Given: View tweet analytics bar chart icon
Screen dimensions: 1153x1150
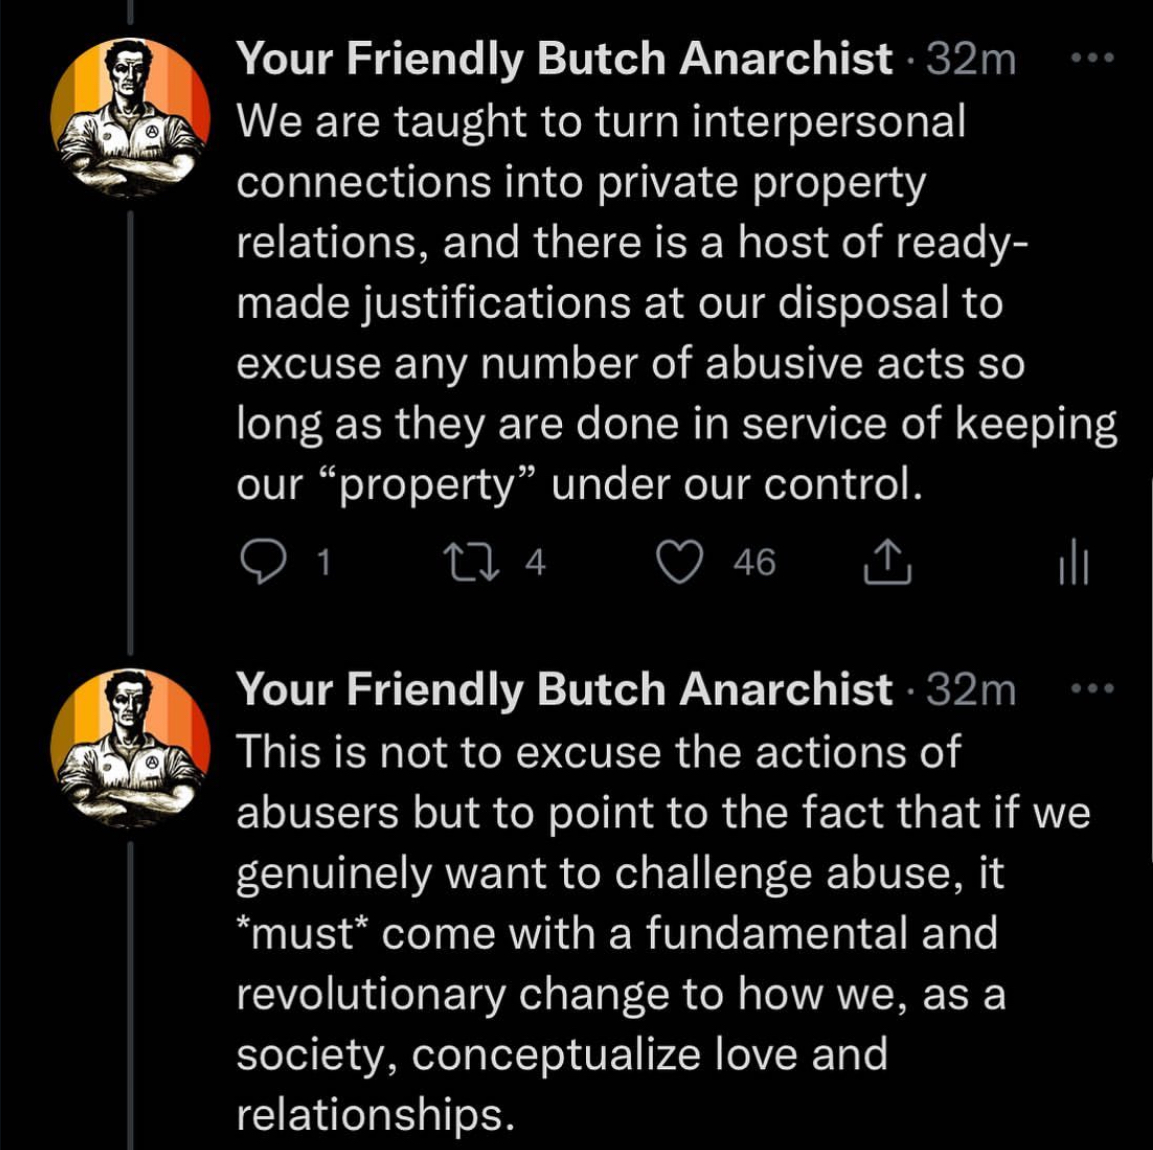Looking at the screenshot, I should (1073, 563).
